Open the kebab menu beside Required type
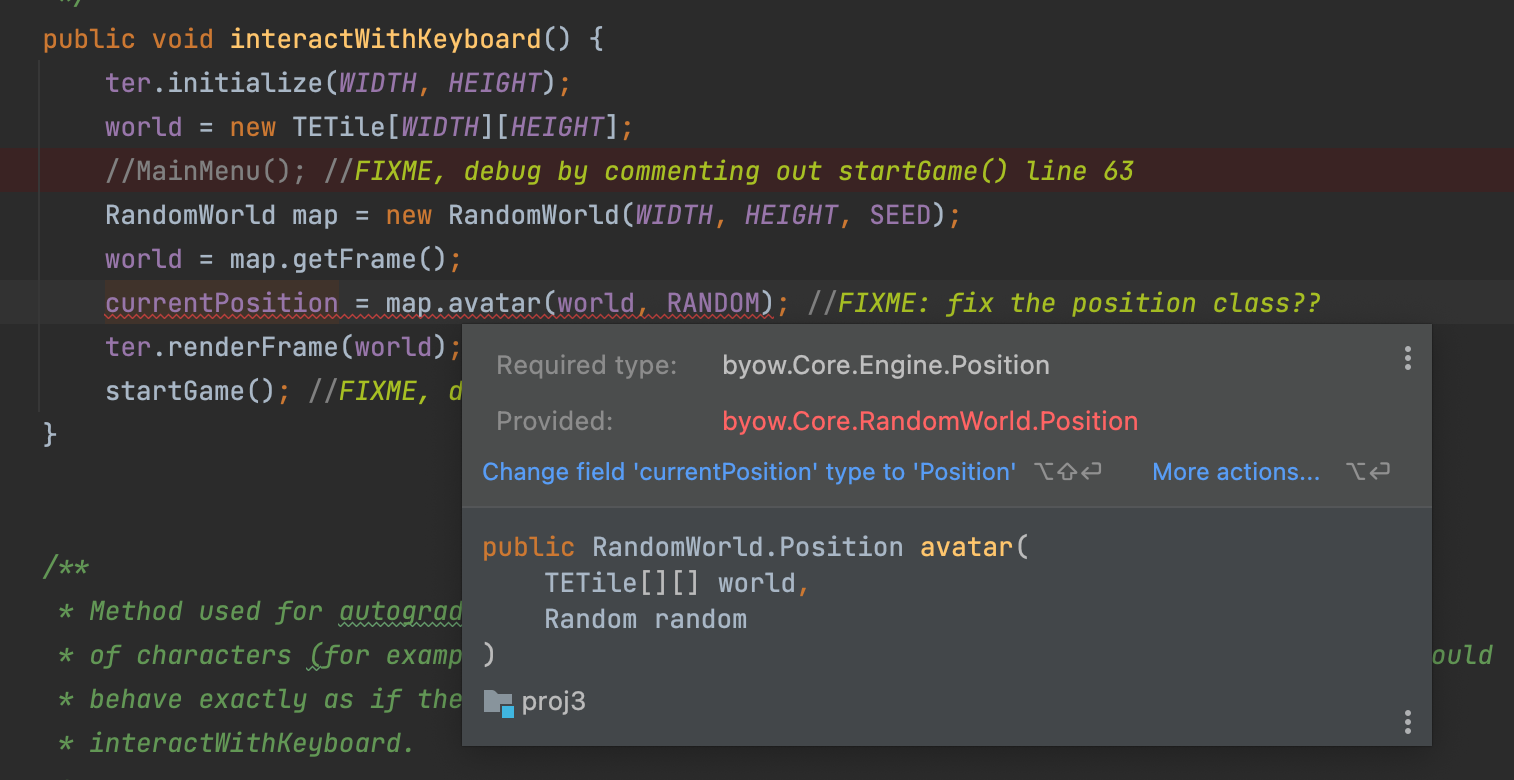 [1407, 358]
